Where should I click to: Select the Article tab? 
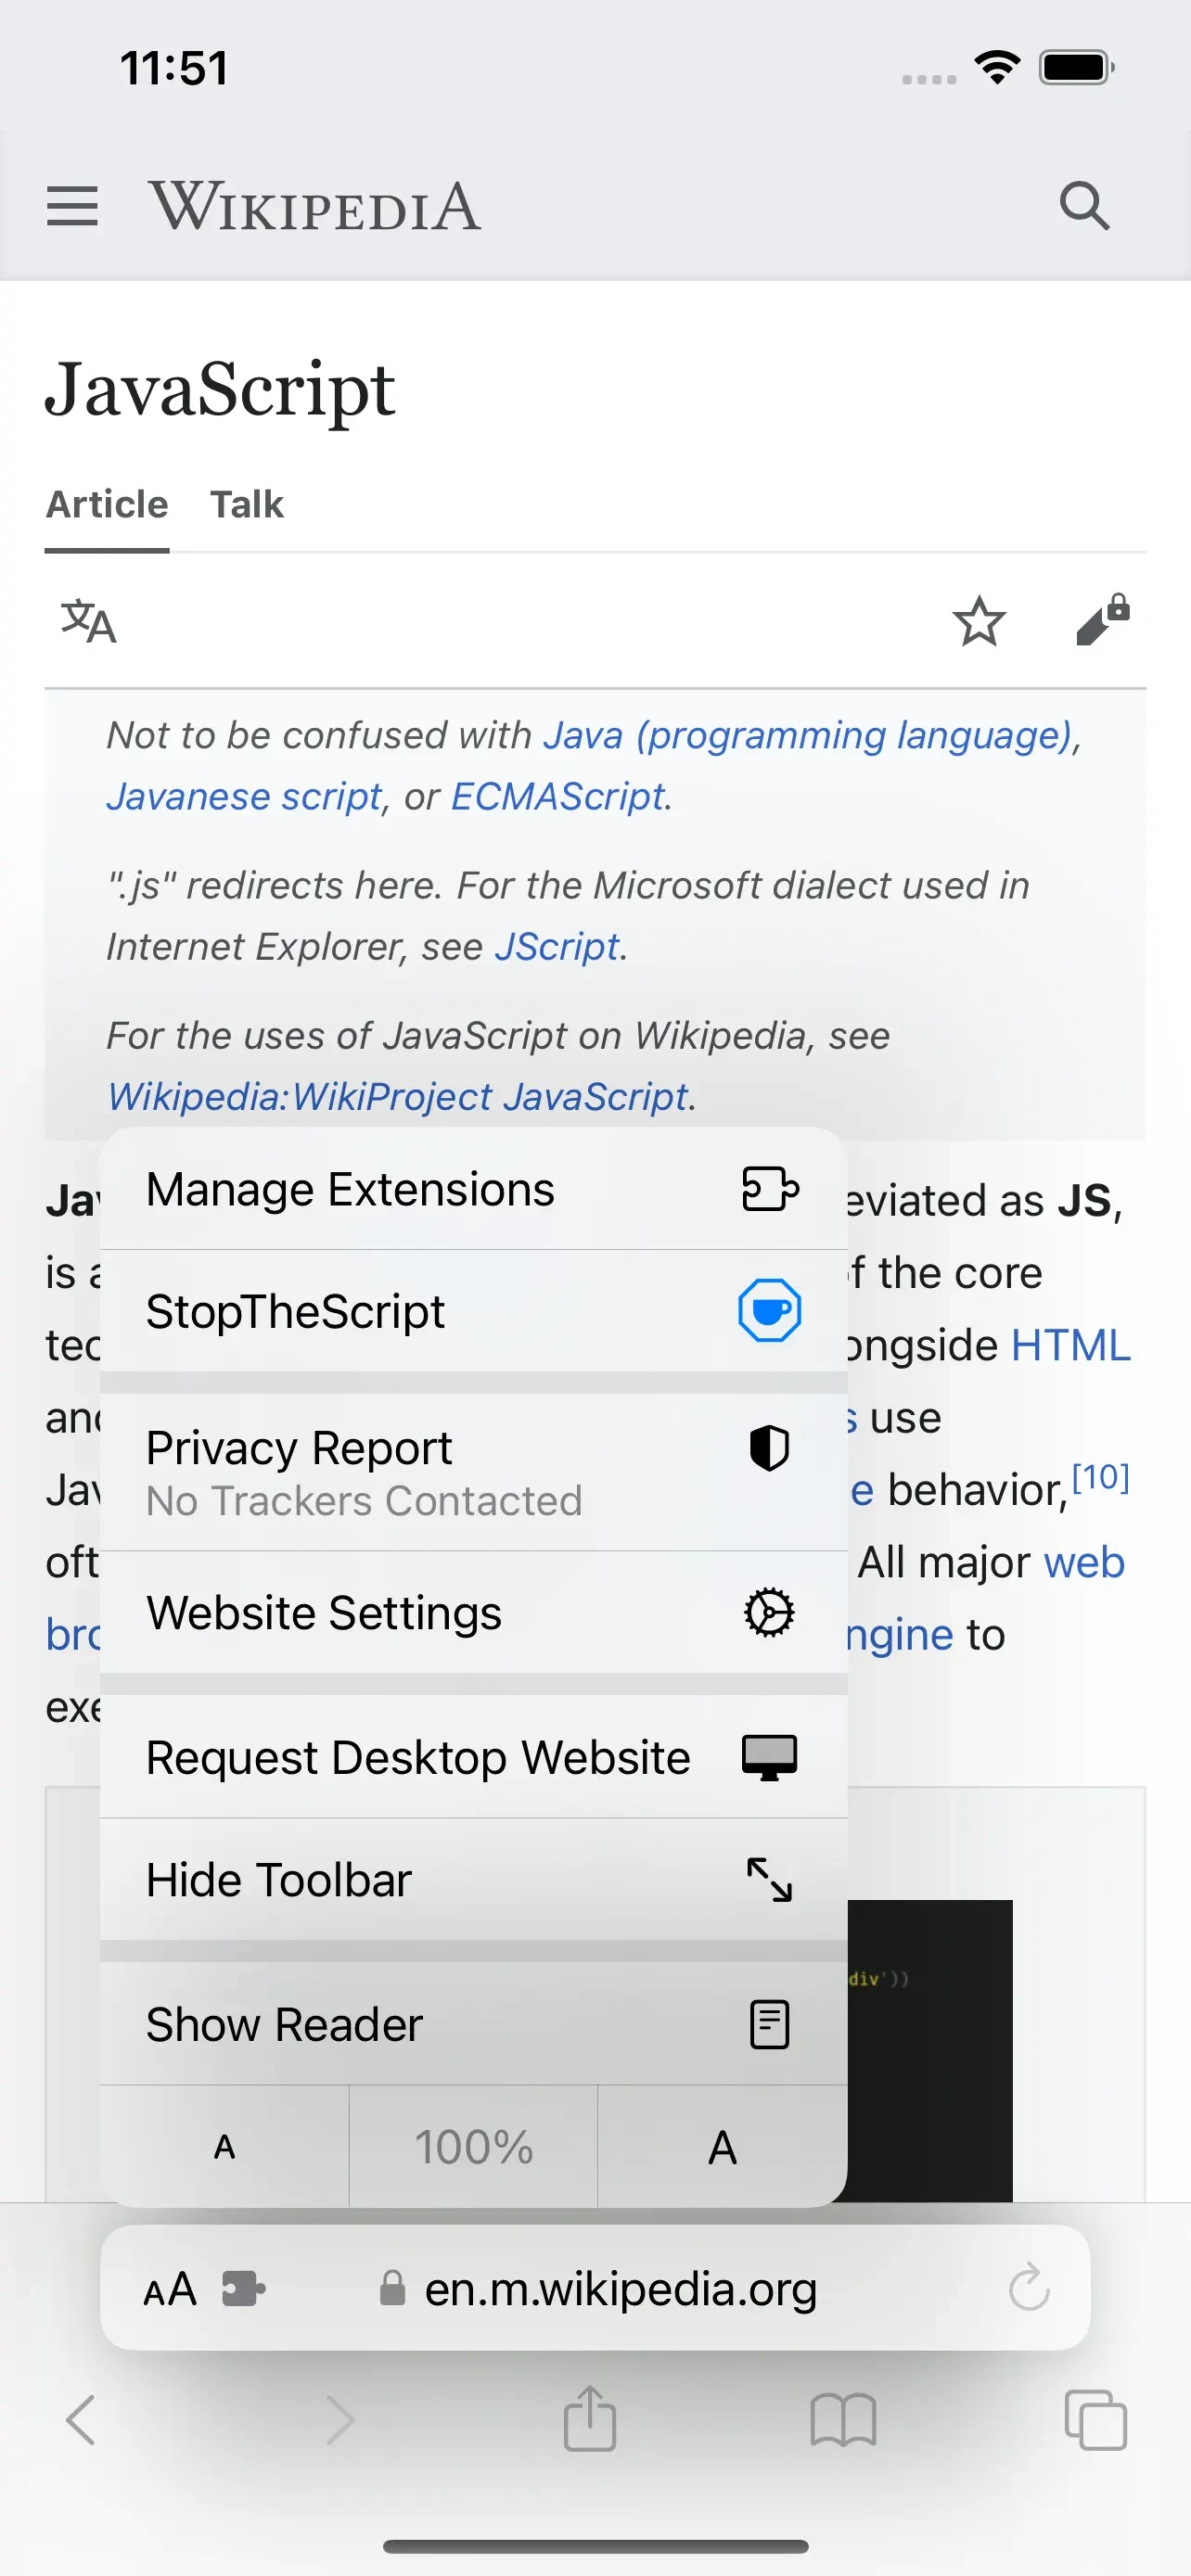[x=107, y=504]
